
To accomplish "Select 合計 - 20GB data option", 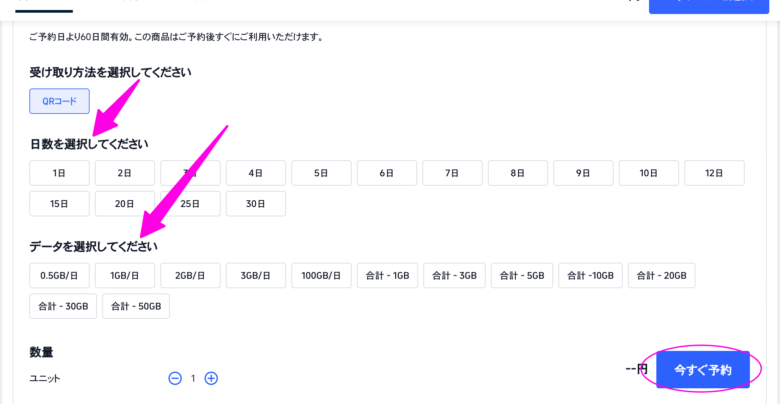I will click(x=661, y=276).
